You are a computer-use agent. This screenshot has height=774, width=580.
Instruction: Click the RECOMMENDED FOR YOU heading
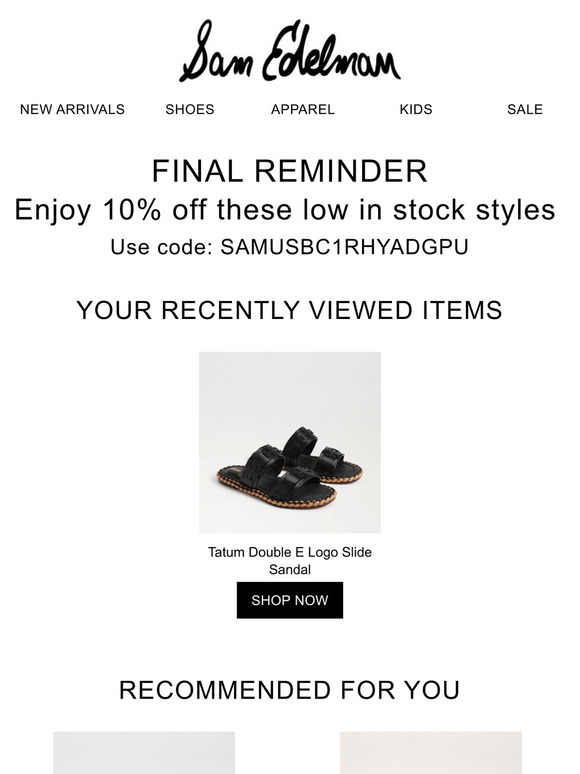(x=290, y=690)
